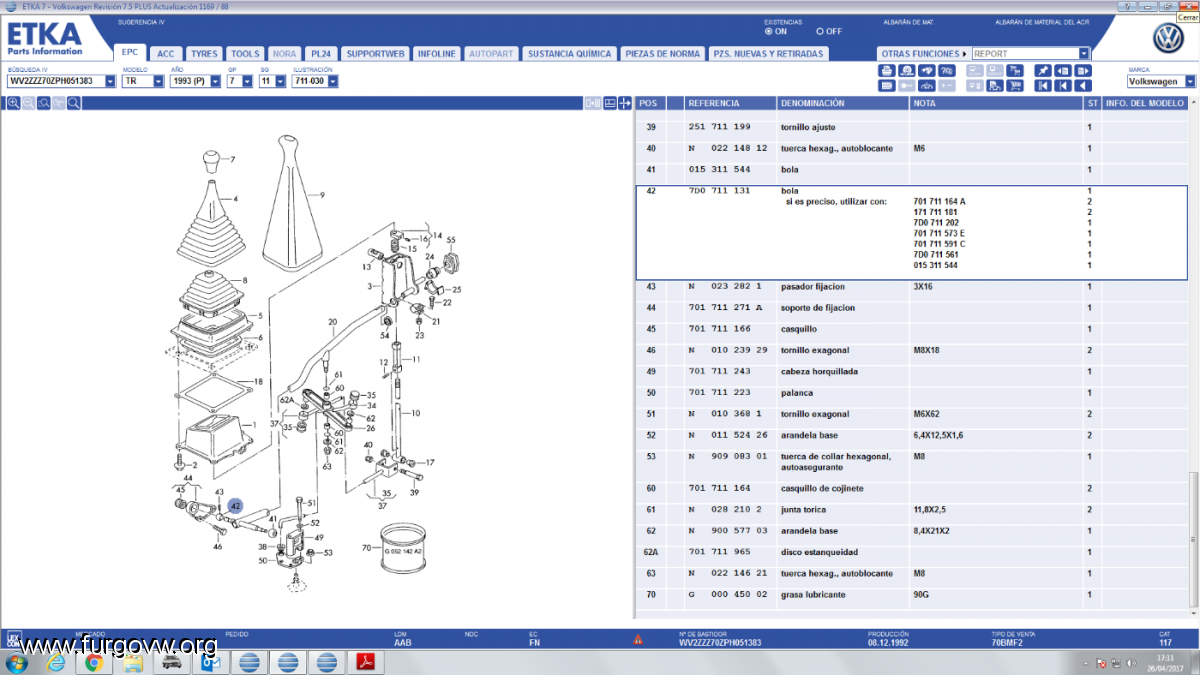Click the POS column header
The image size is (1200, 675).
click(x=650, y=103)
